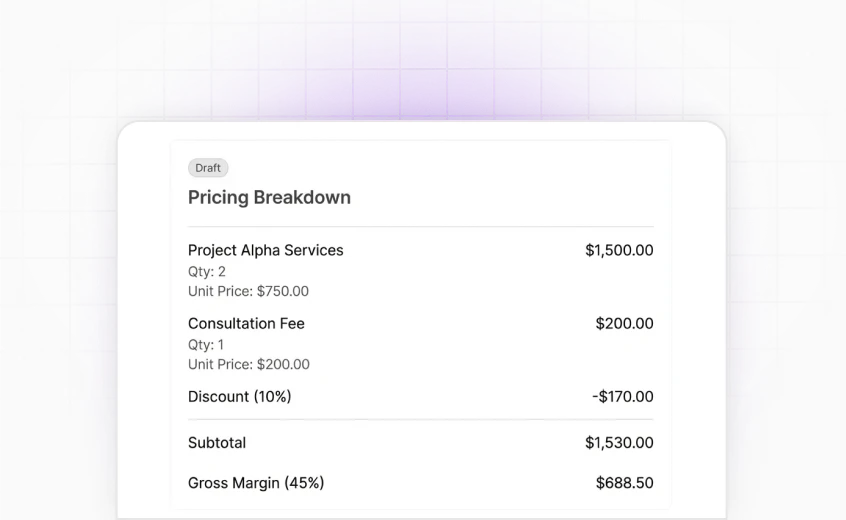Click the $200.00 amount beside Consultation Fee

(624, 324)
